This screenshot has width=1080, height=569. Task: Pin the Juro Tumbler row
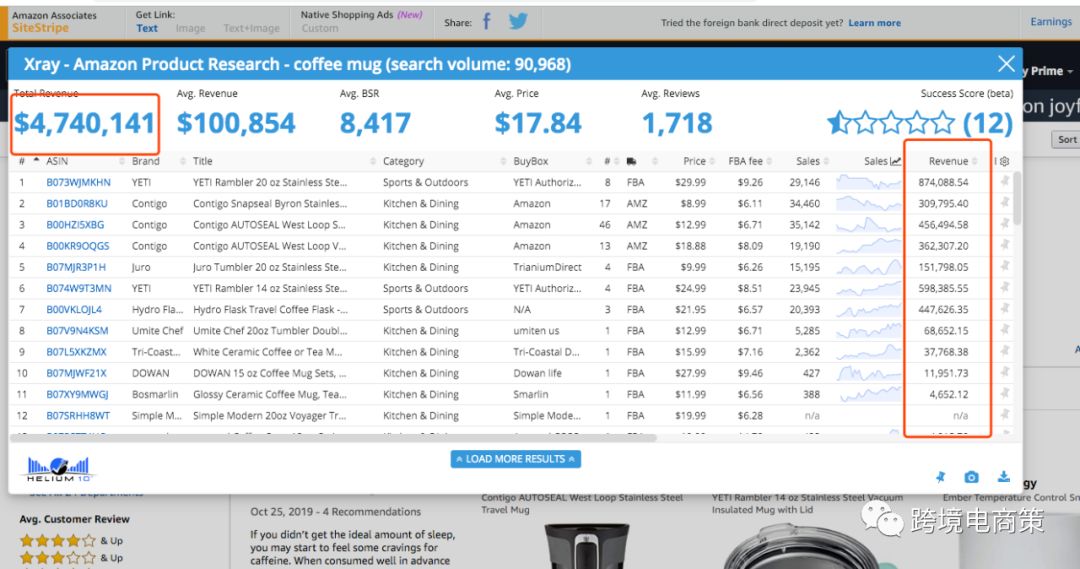click(1005, 267)
